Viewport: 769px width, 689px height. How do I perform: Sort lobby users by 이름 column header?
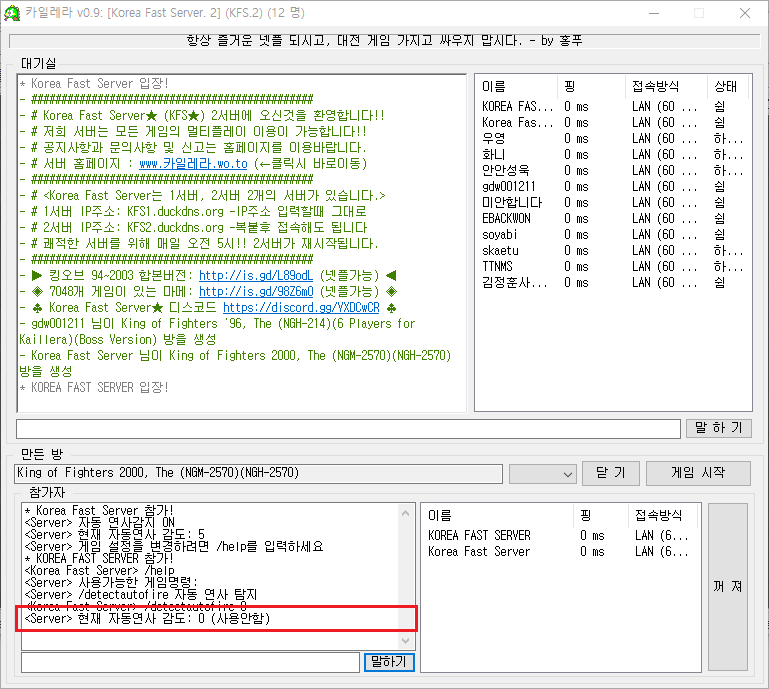pyautogui.click(x=516, y=87)
